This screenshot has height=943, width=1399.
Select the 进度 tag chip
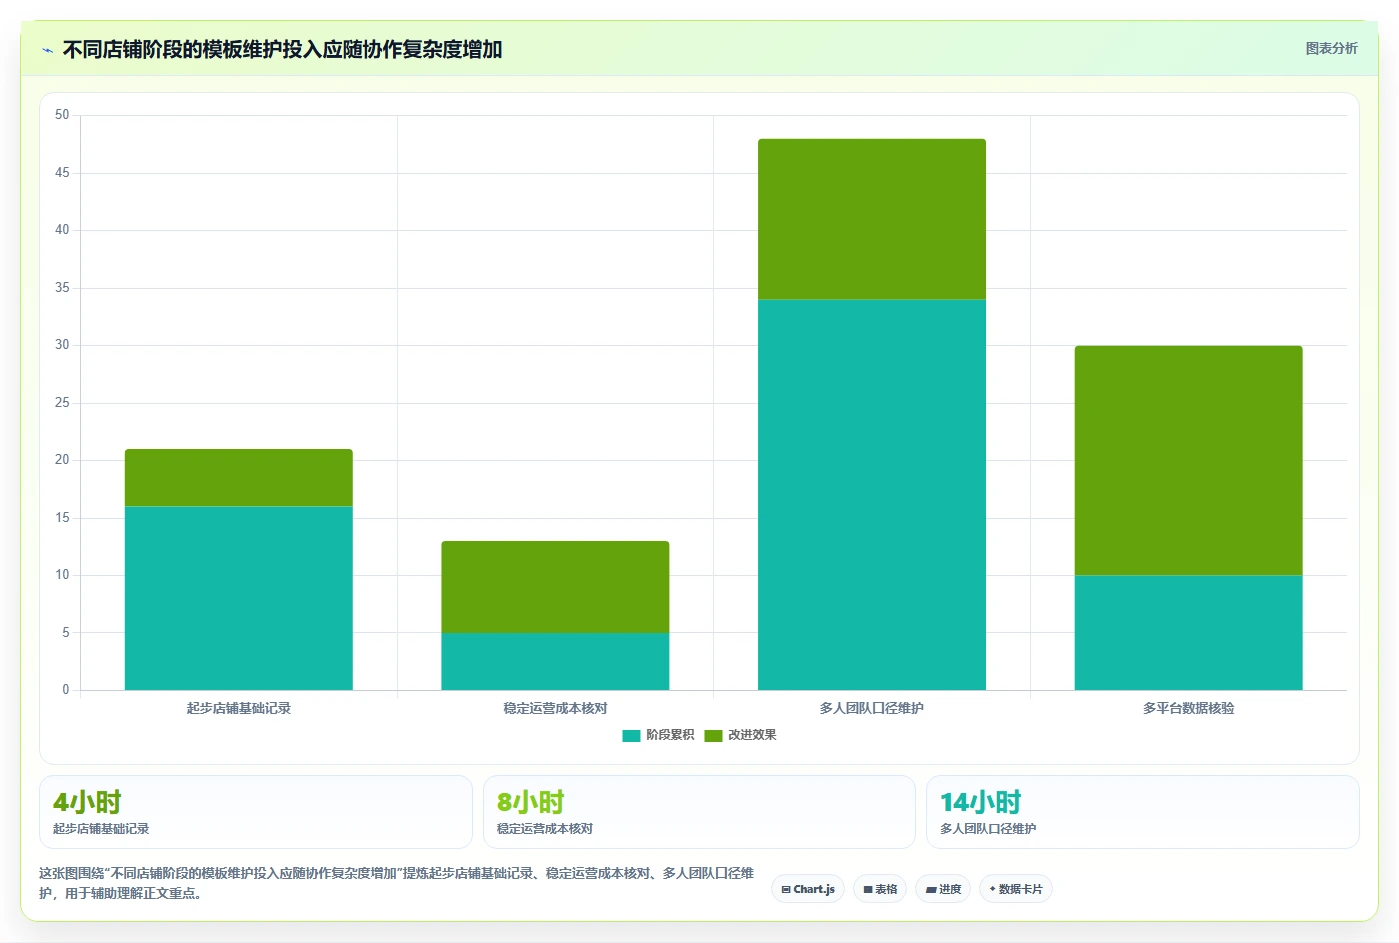(943, 889)
